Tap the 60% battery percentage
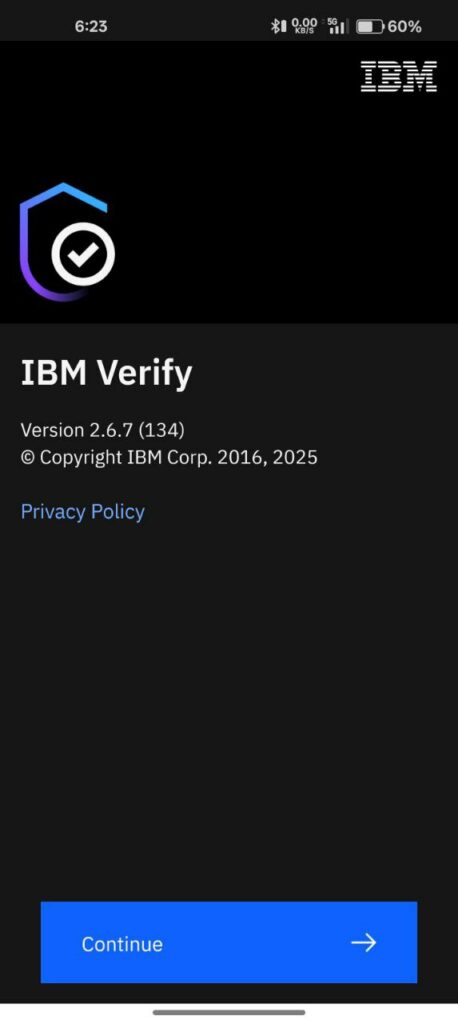 click(405, 27)
